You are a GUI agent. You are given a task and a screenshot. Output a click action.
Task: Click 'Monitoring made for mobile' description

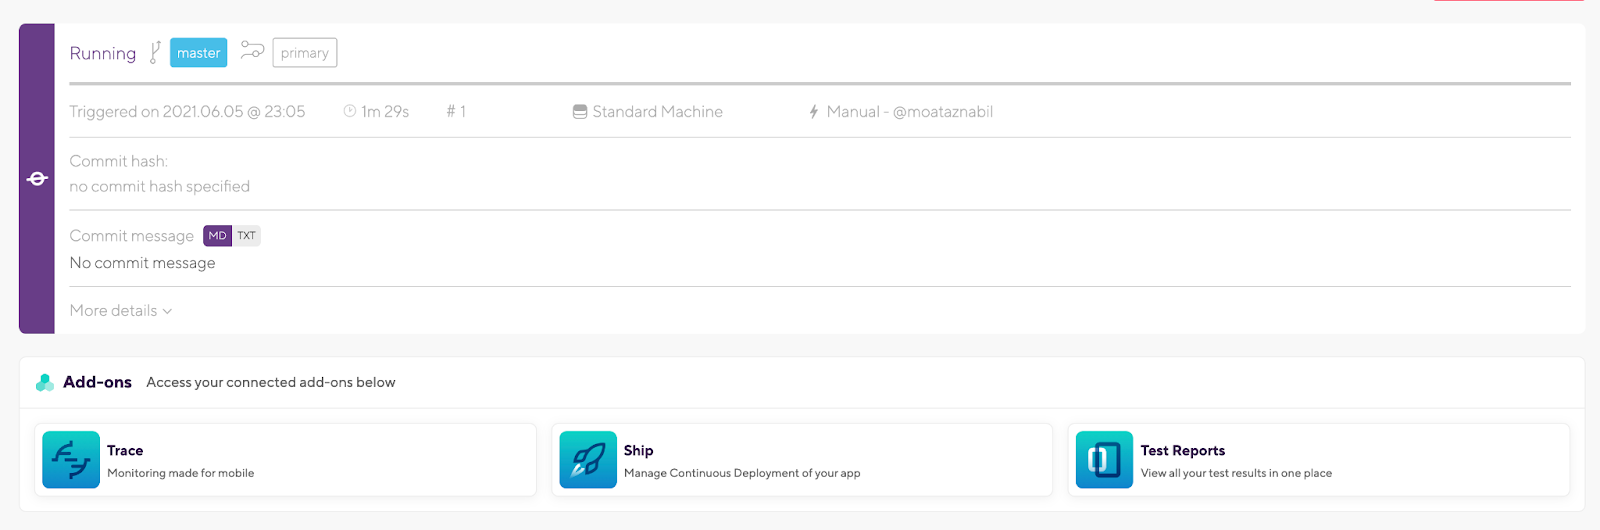pos(181,473)
